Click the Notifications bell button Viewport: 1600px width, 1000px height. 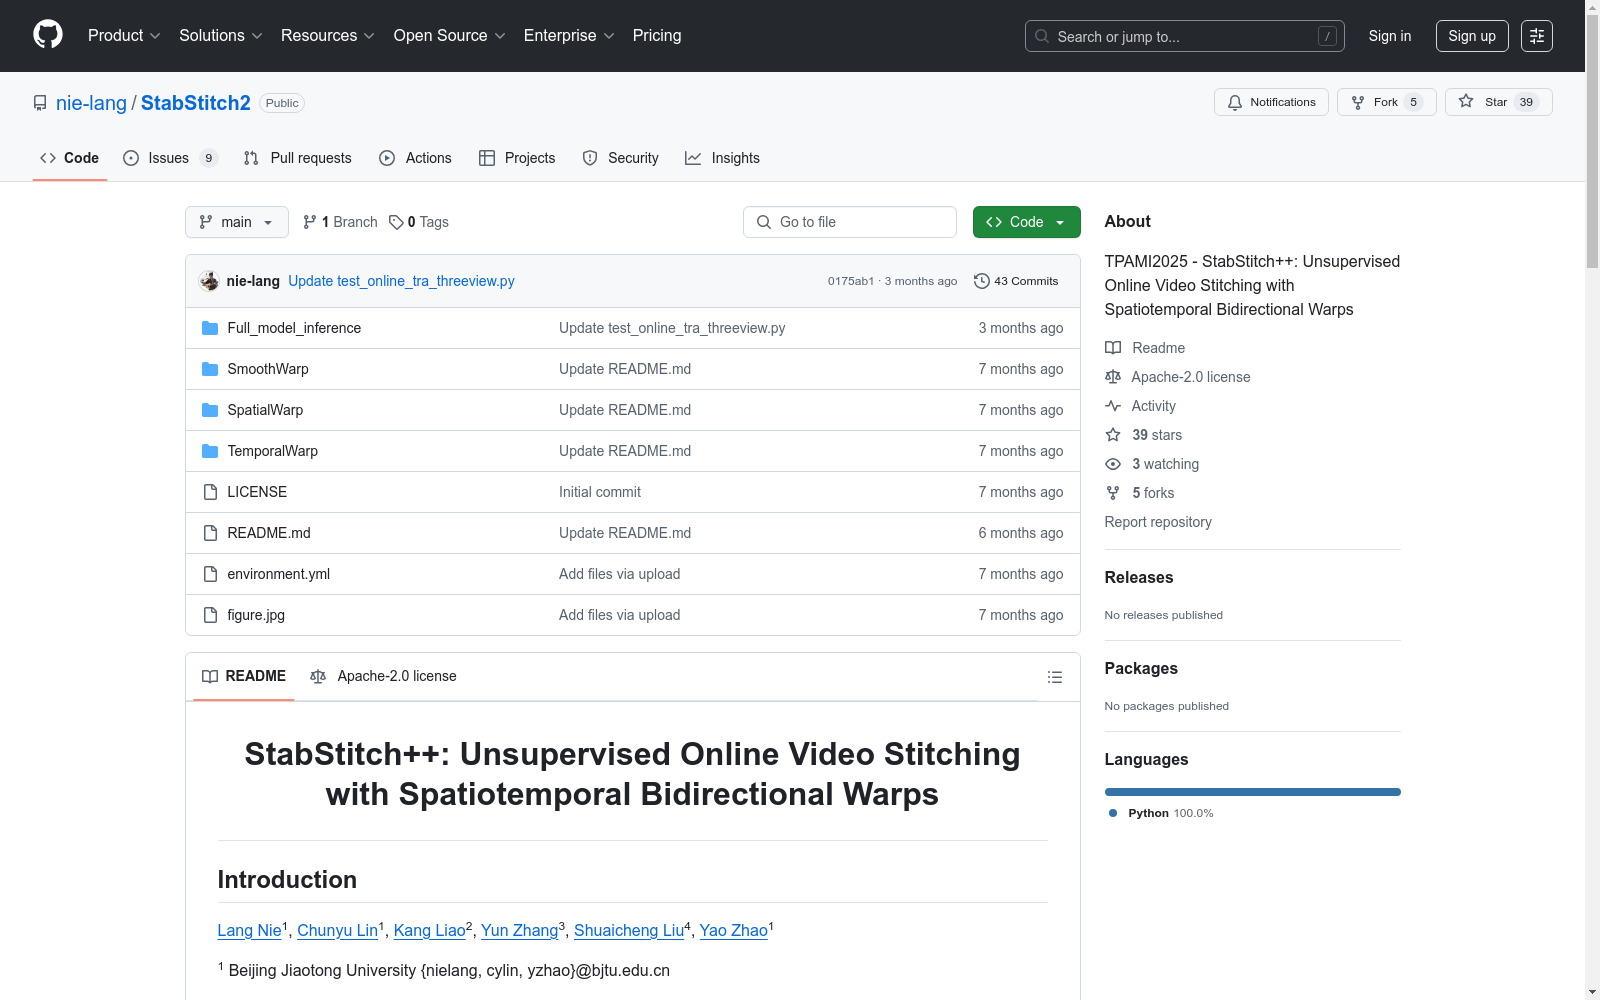[1271, 102]
